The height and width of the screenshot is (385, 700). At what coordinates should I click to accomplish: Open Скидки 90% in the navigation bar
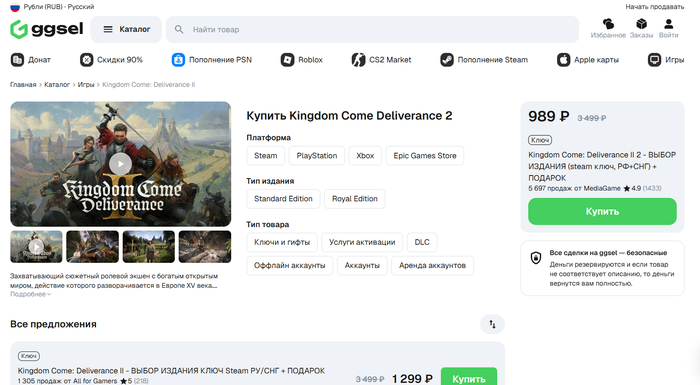[x=112, y=59]
